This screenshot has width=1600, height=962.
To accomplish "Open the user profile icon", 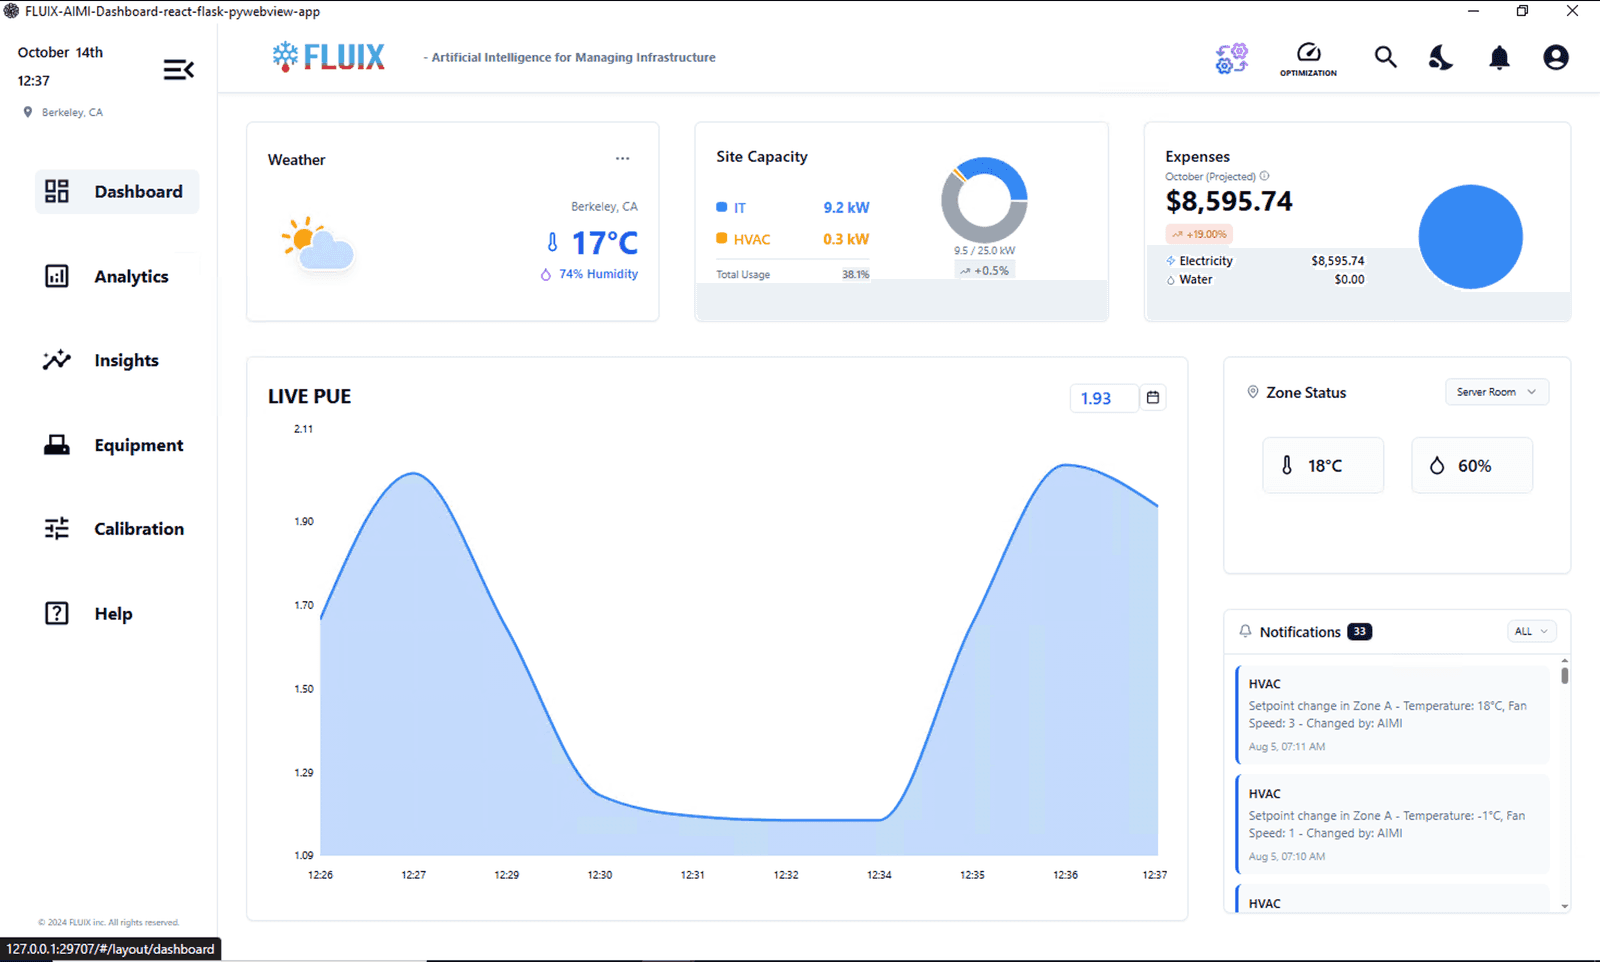I will (x=1556, y=57).
